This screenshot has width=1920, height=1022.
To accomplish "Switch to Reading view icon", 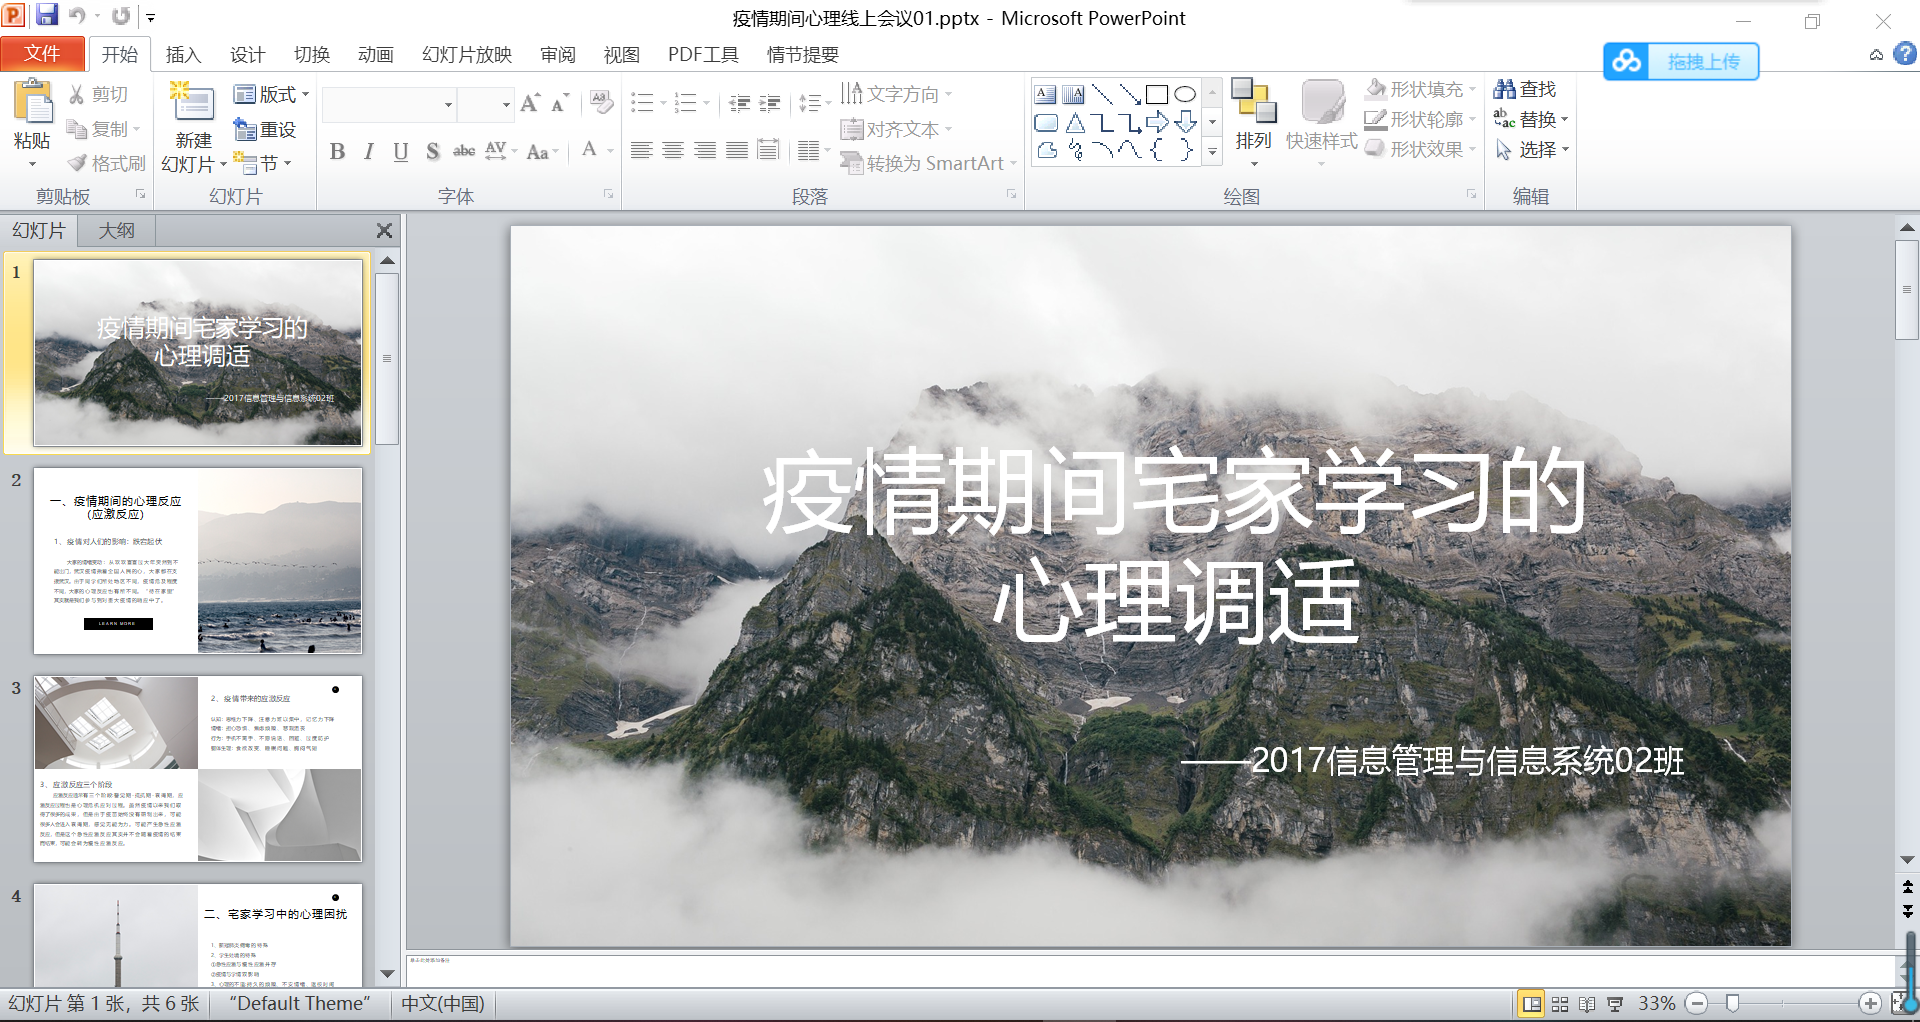I will pyautogui.click(x=1587, y=1004).
